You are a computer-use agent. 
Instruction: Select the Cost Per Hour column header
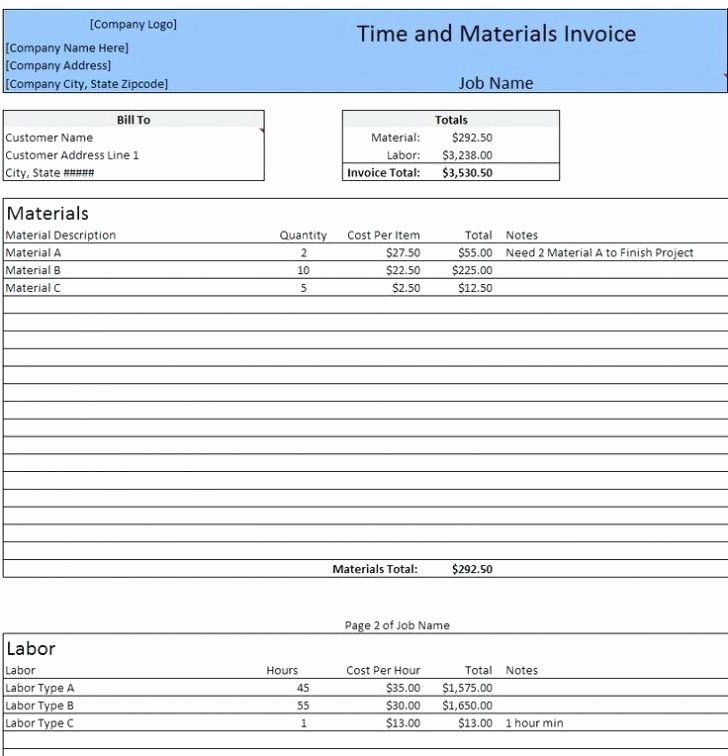pos(383,670)
